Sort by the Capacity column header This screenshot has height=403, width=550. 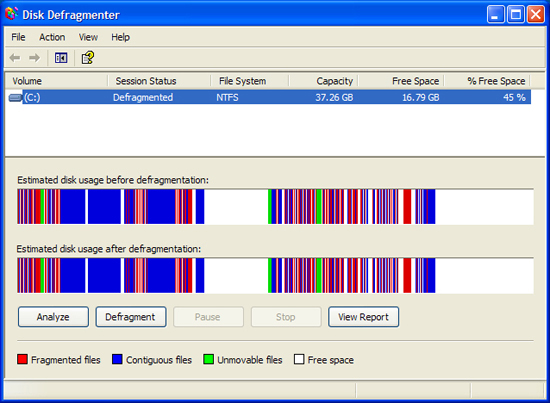(323, 81)
